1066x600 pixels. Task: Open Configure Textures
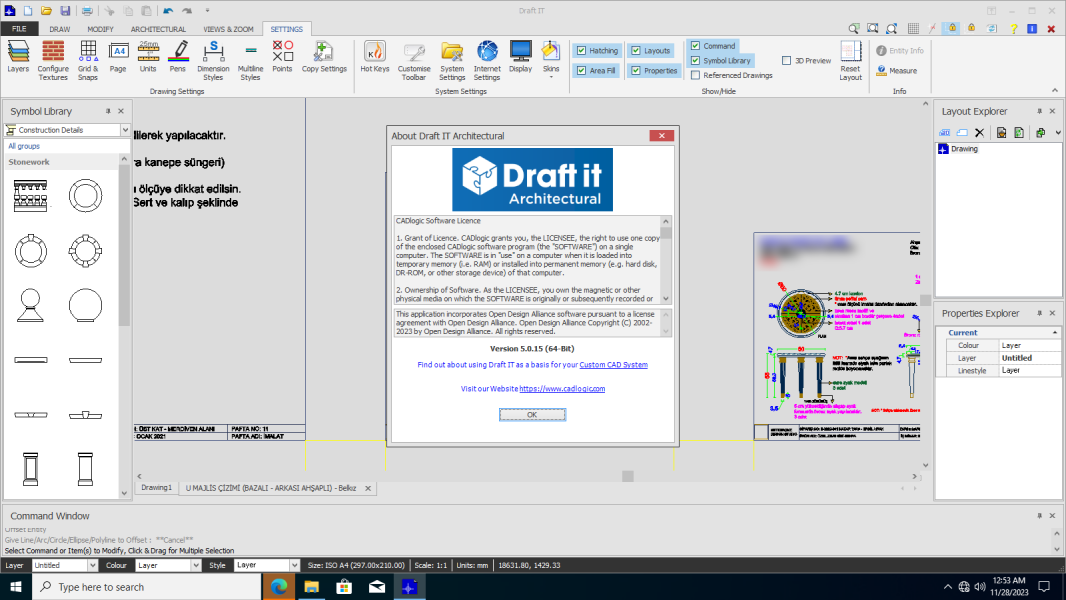click(53, 60)
